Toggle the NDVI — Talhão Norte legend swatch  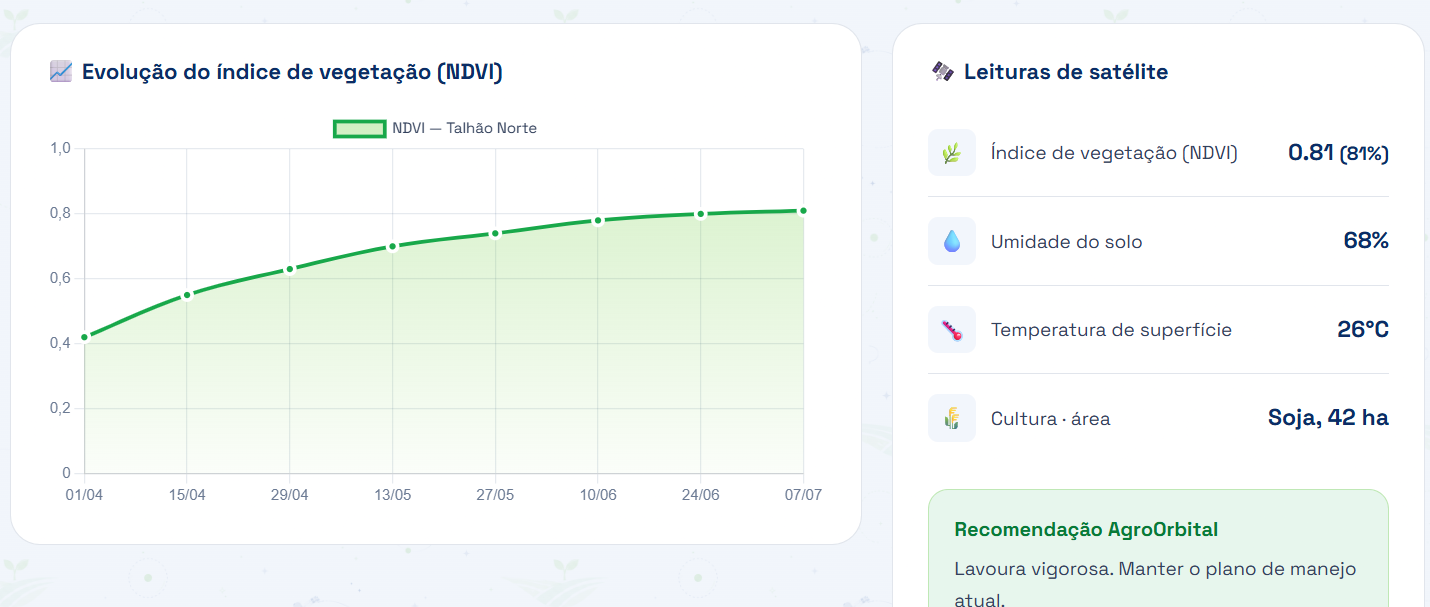coord(359,128)
